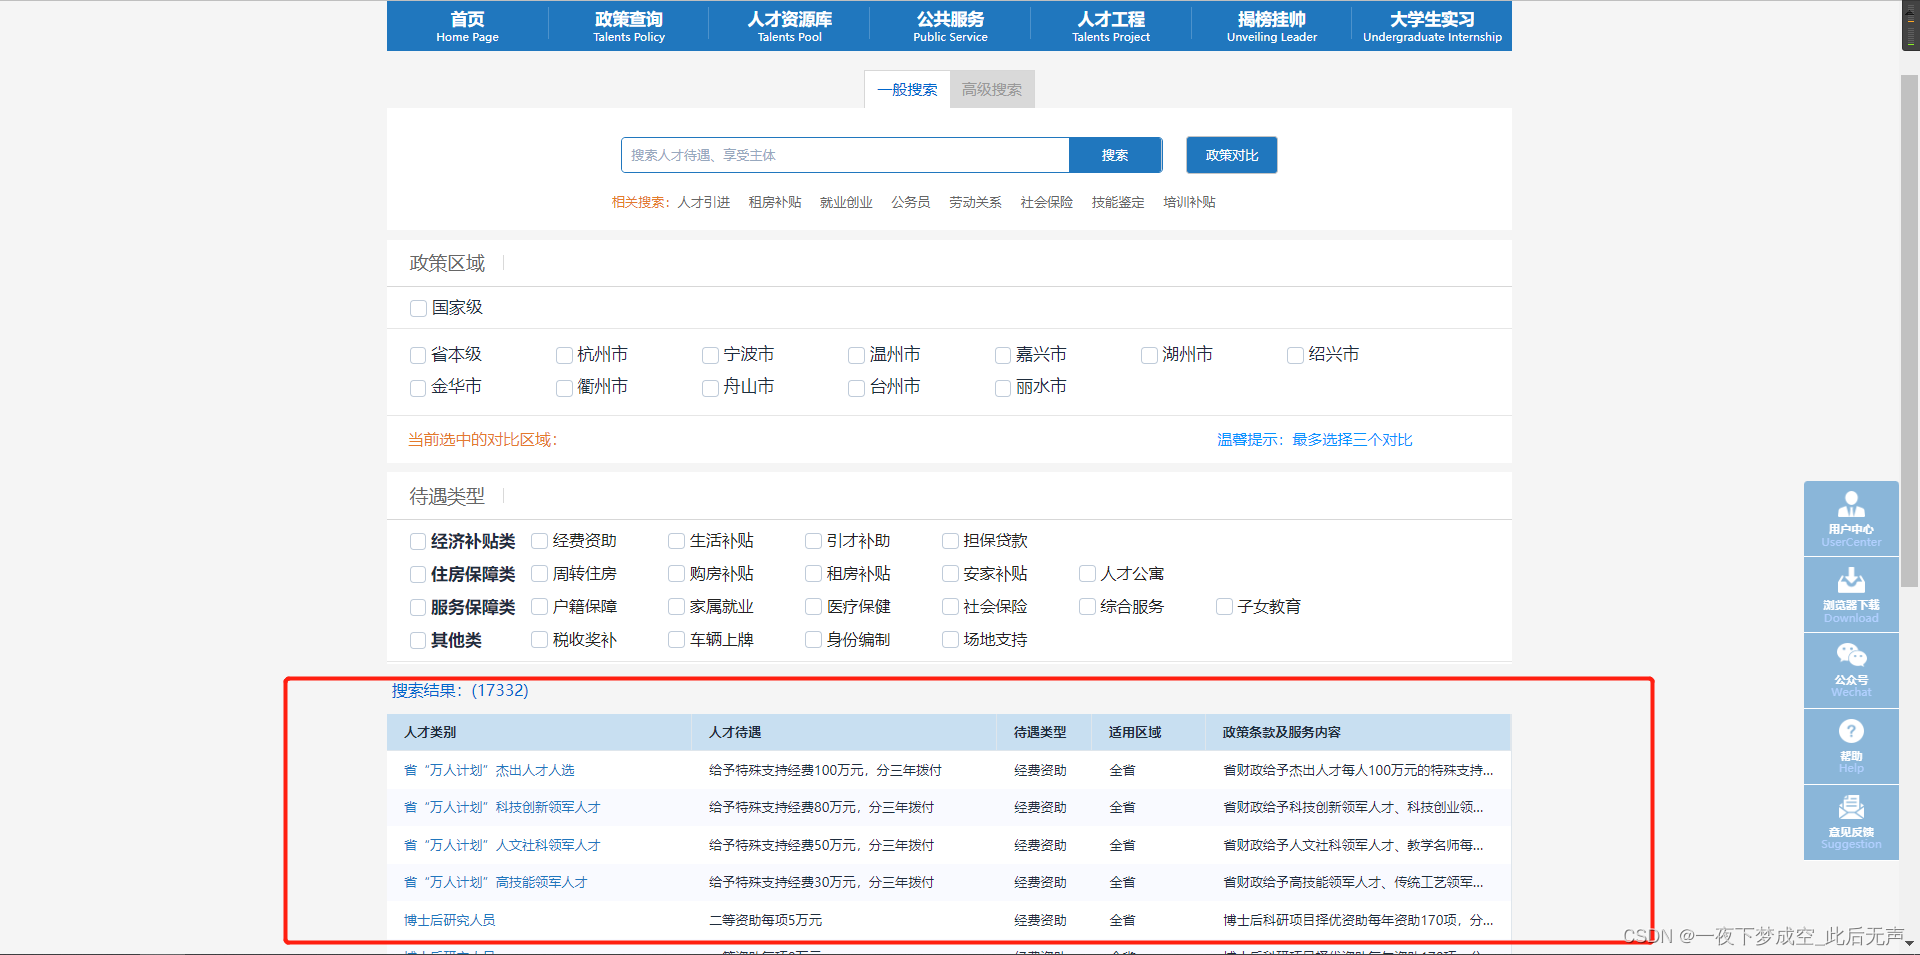Enable the 绍兴市 checkbox
Image resolution: width=1920 pixels, height=955 pixels.
pyautogui.click(x=1295, y=355)
